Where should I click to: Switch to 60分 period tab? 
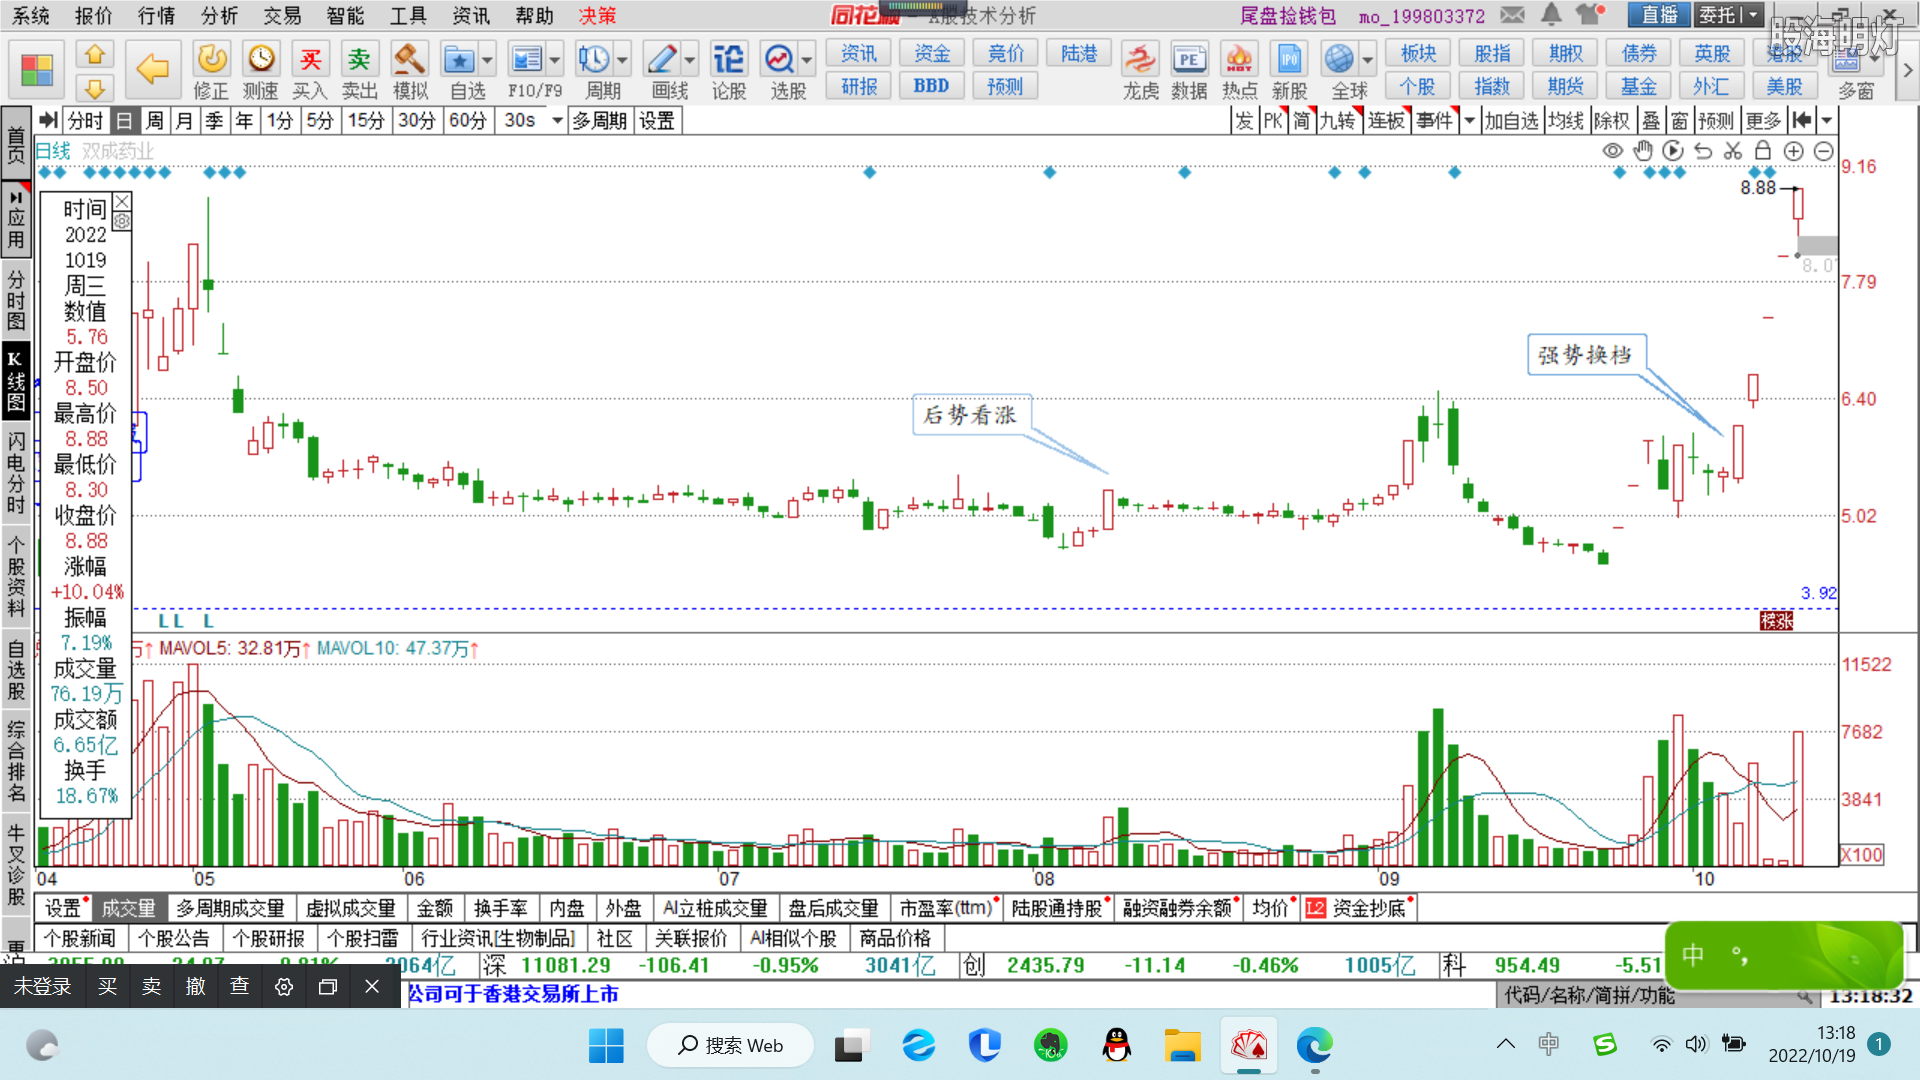(467, 121)
